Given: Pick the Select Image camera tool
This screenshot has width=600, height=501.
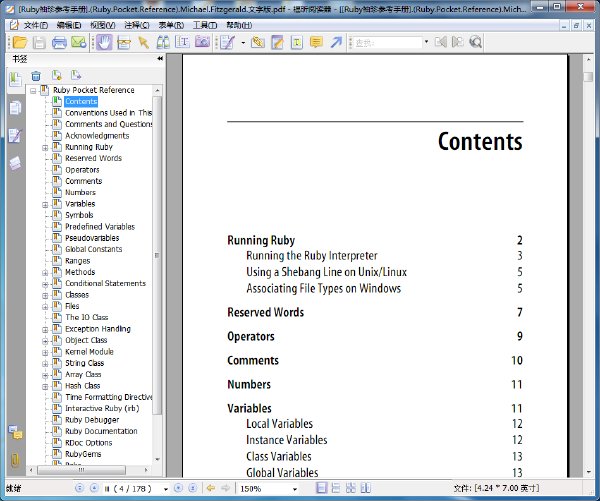Looking at the screenshot, I should [202, 42].
